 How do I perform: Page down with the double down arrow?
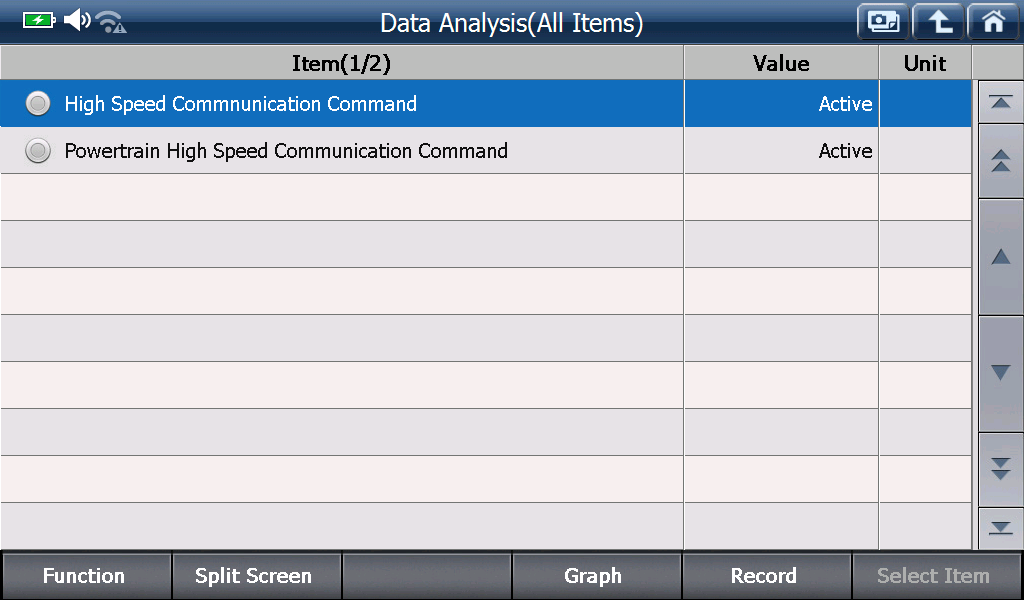[x=1000, y=469]
